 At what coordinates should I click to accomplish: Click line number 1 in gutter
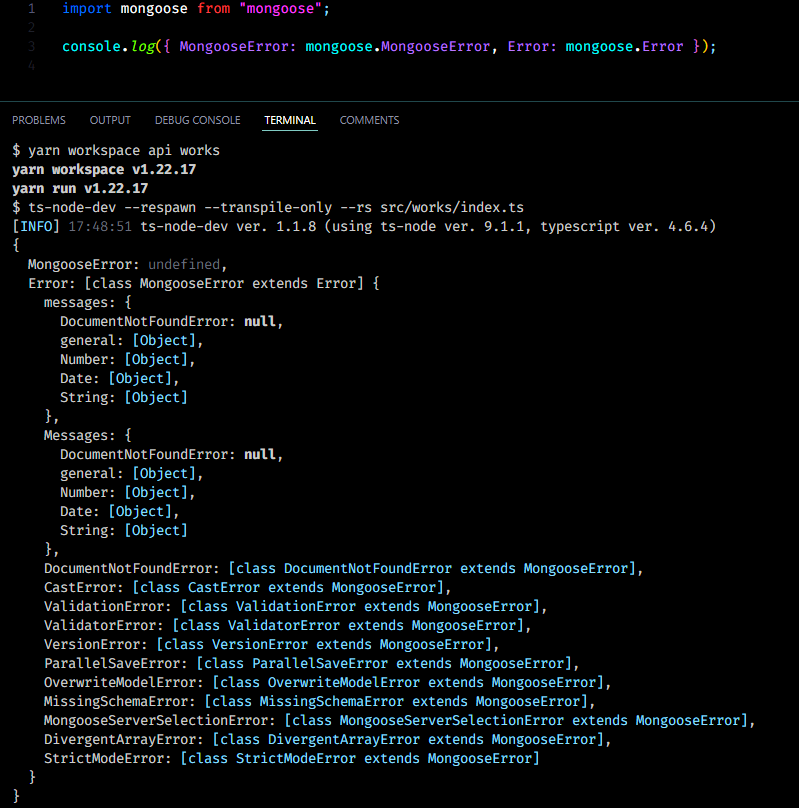click(x=31, y=8)
